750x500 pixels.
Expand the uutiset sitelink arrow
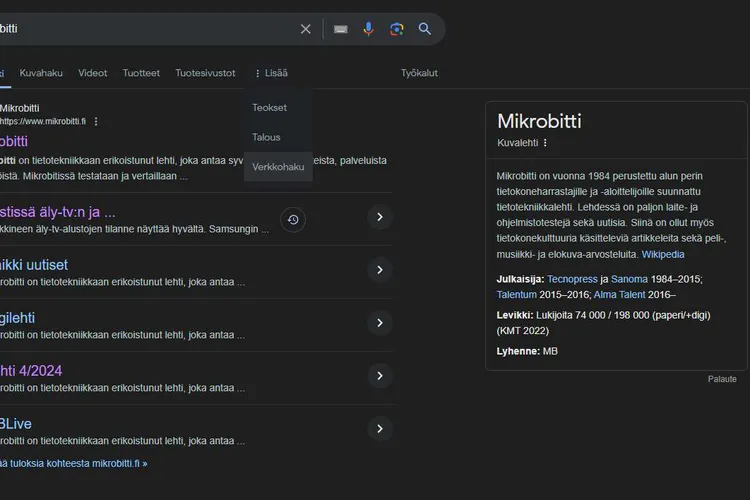379,270
